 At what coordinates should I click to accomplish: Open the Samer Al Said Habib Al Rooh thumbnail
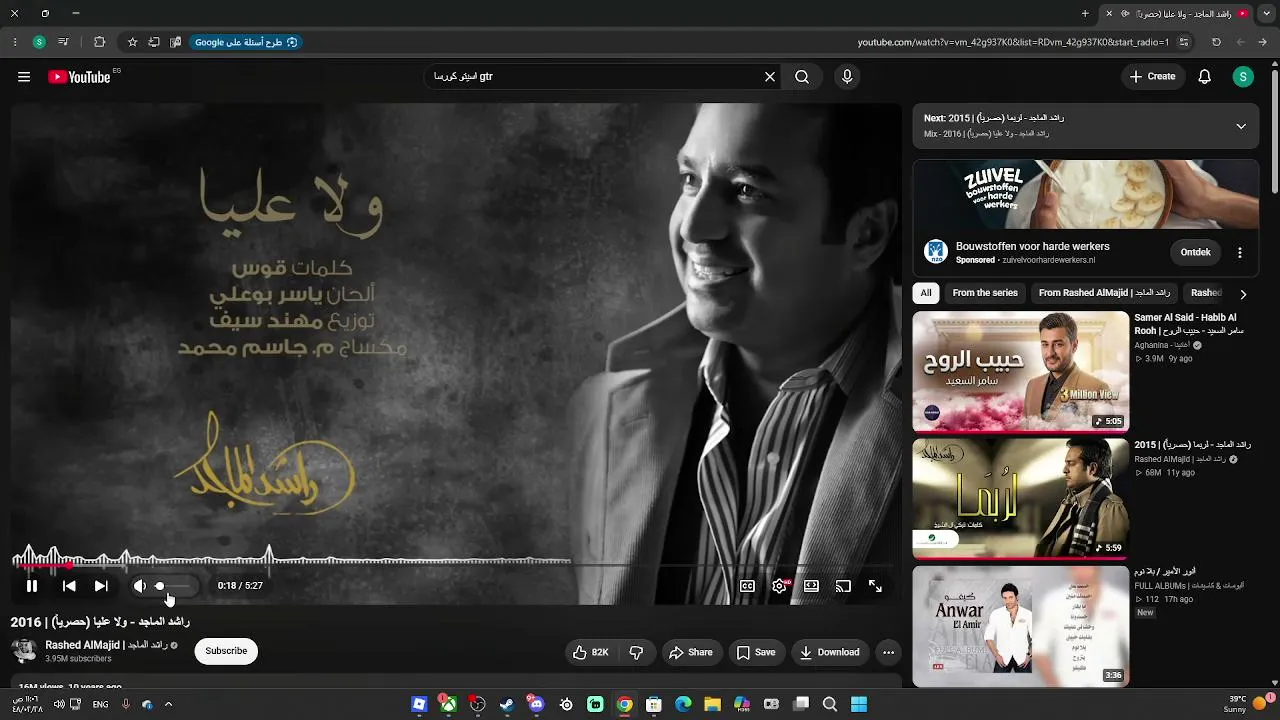[x=1021, y=371]
